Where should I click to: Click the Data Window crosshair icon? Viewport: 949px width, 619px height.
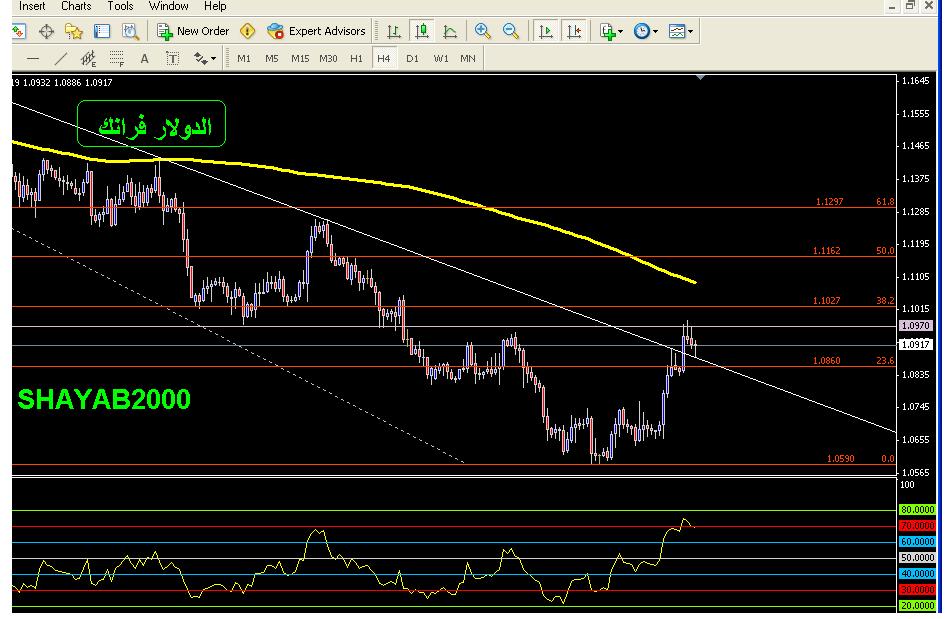pos(46,31)
